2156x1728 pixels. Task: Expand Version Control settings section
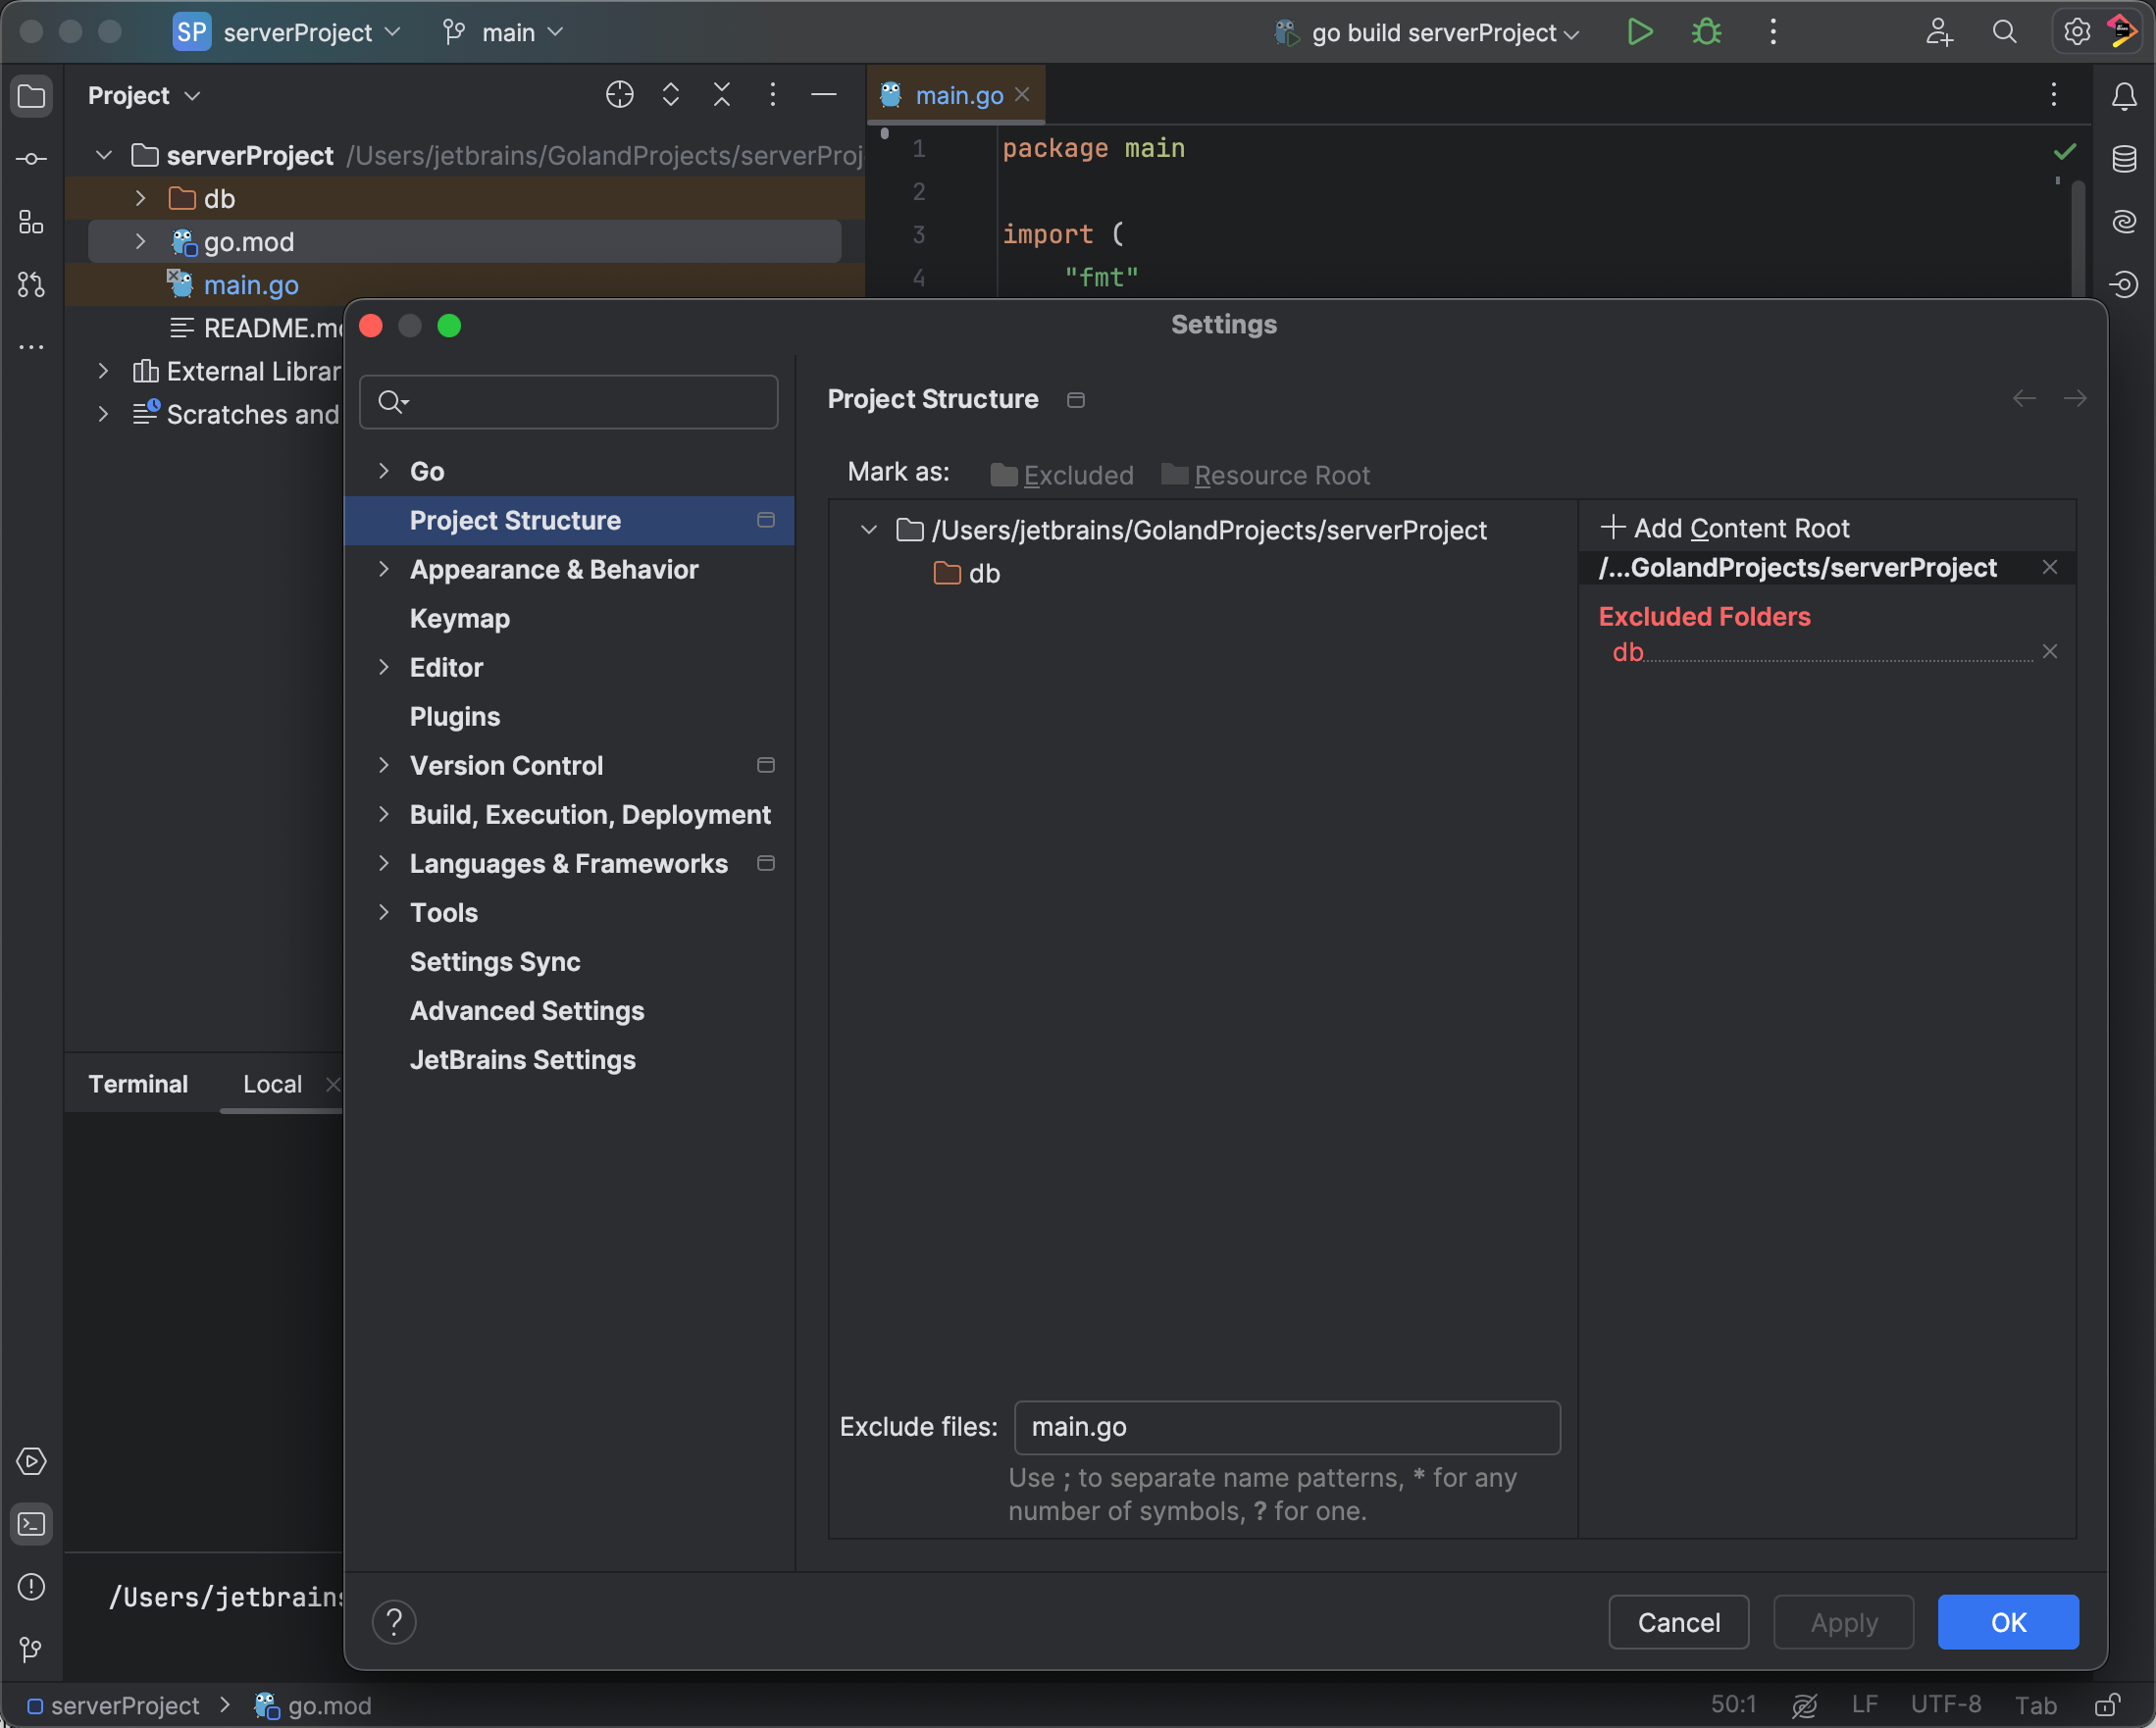(x=384, y=765)
